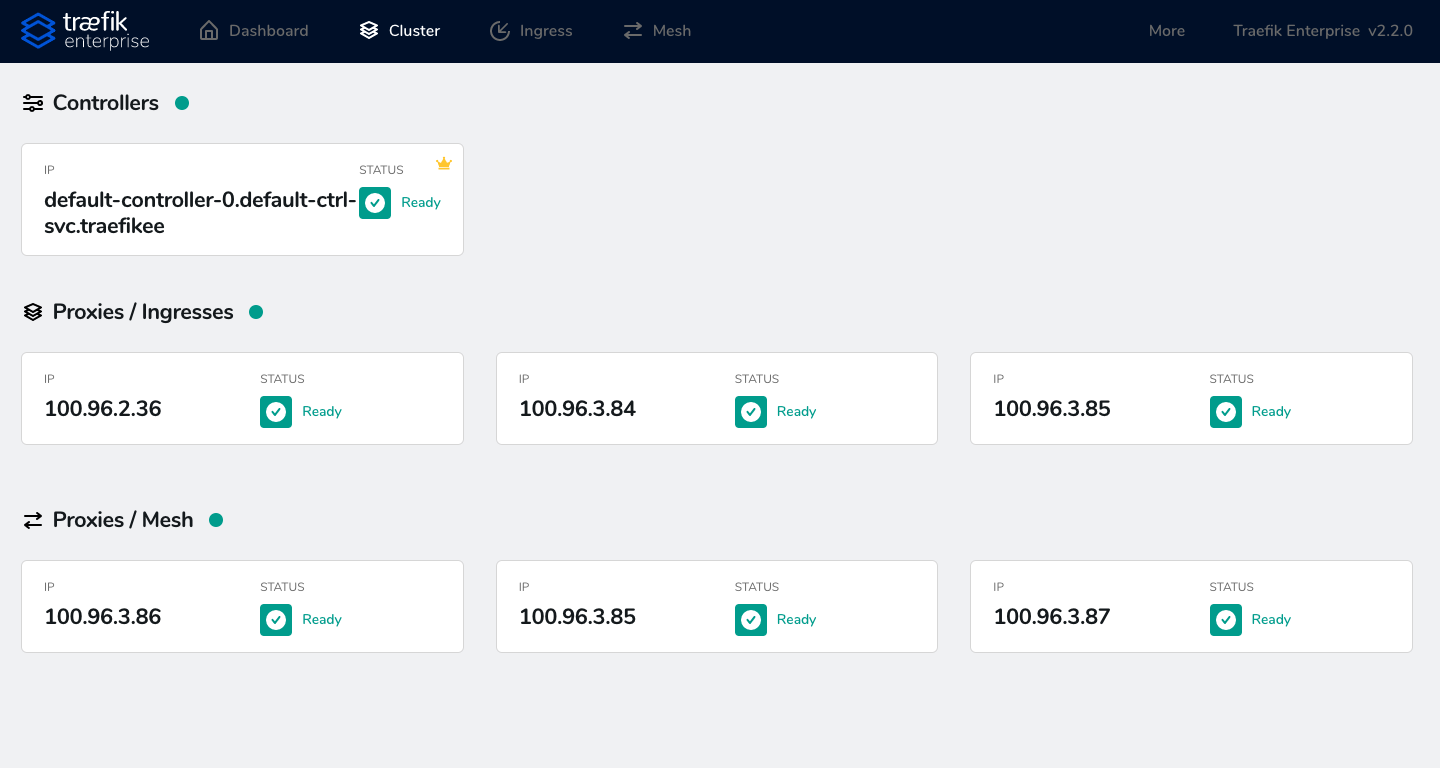
Task: Click the stacked layers icon beside Cluster
Action: click(368, 30)
